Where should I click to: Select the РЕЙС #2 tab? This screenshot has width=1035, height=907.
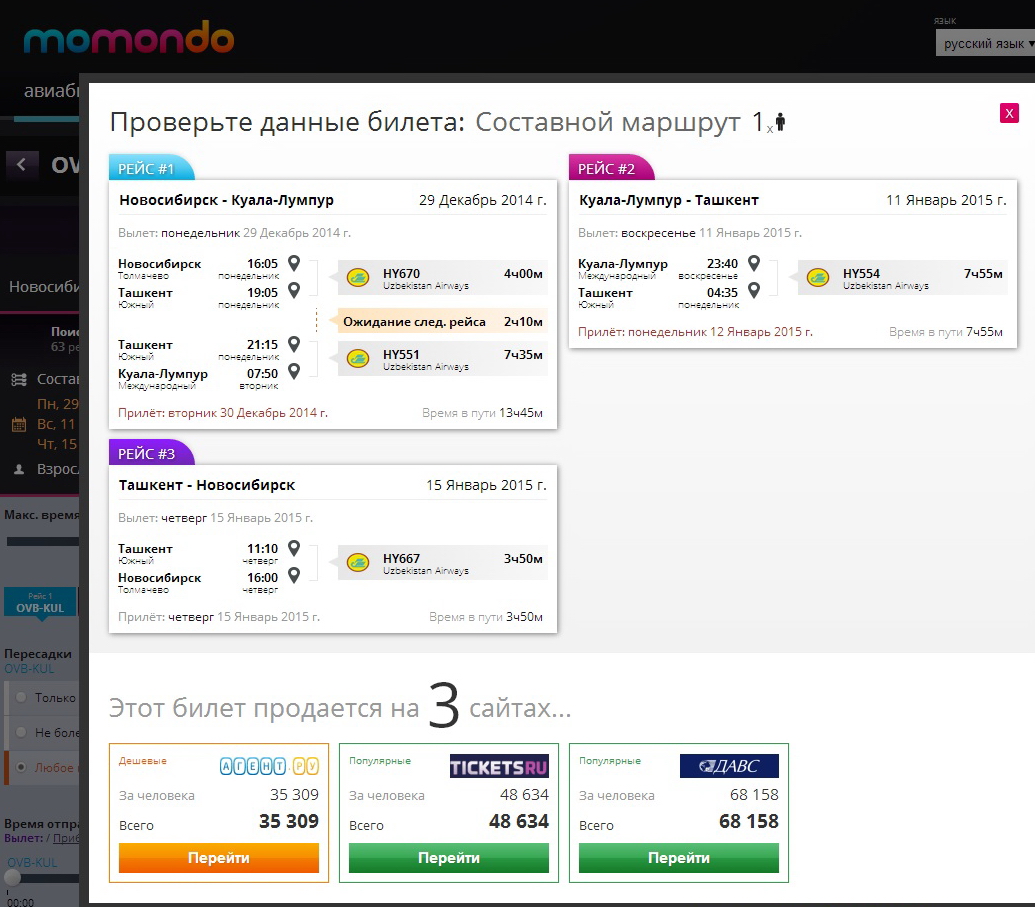click(611, 168)
